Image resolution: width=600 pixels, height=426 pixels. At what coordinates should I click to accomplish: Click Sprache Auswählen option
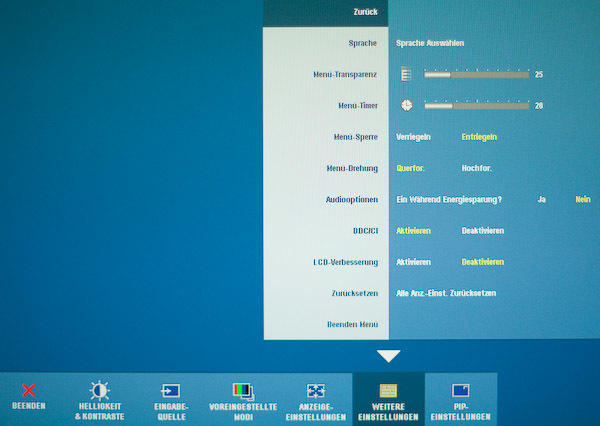click(430, 43)
